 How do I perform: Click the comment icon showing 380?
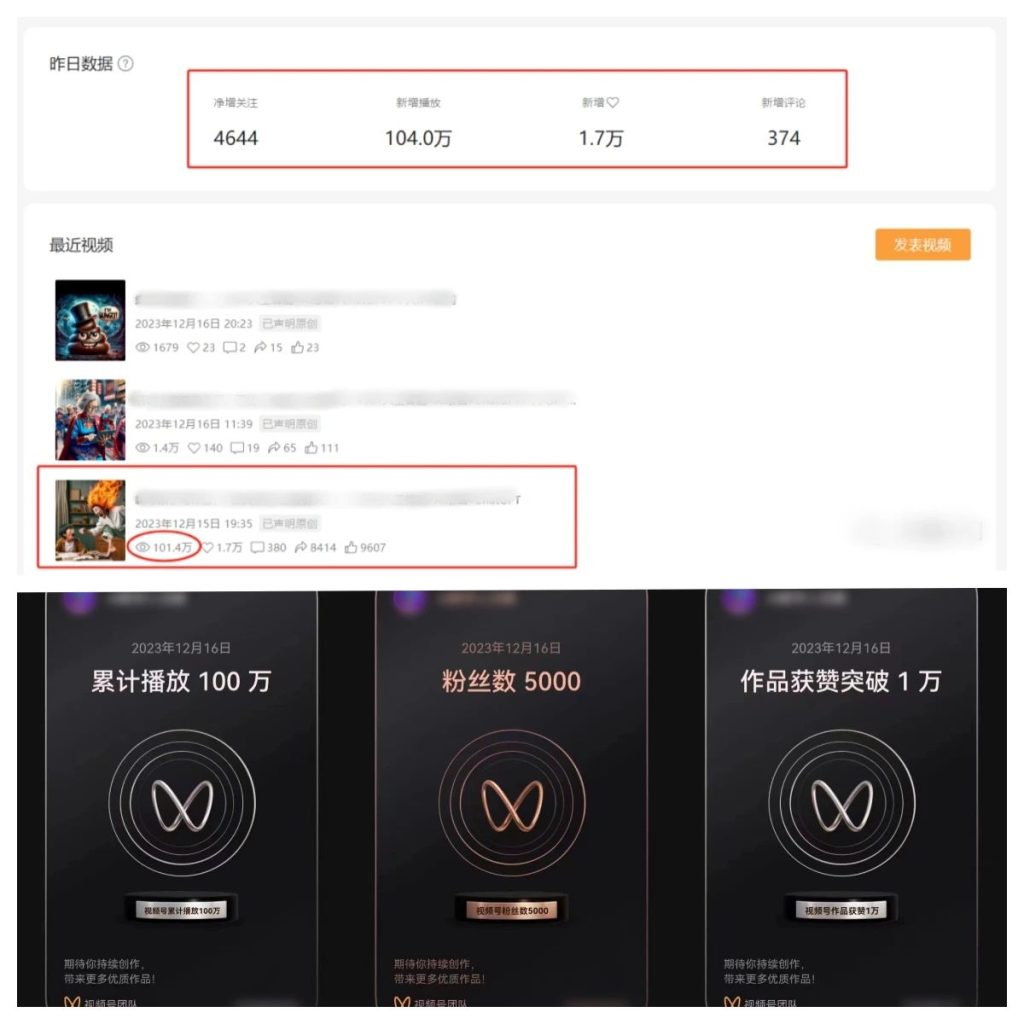tap(257, 547)
